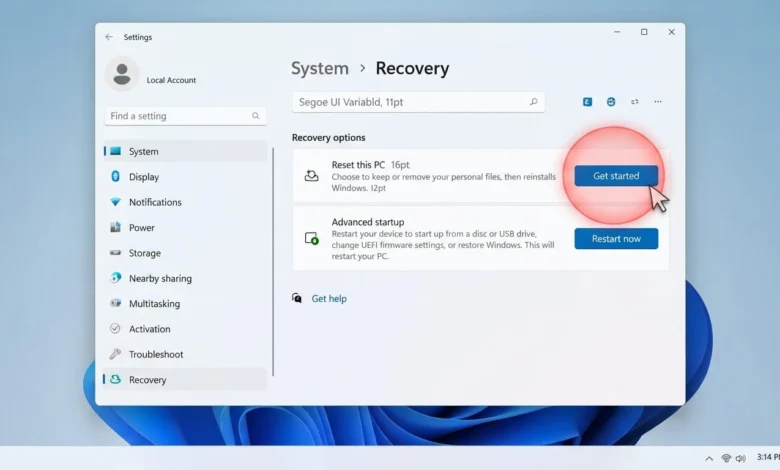
Task: Click the Wi-Fi icon in the system tray
Action: point(726,458)
